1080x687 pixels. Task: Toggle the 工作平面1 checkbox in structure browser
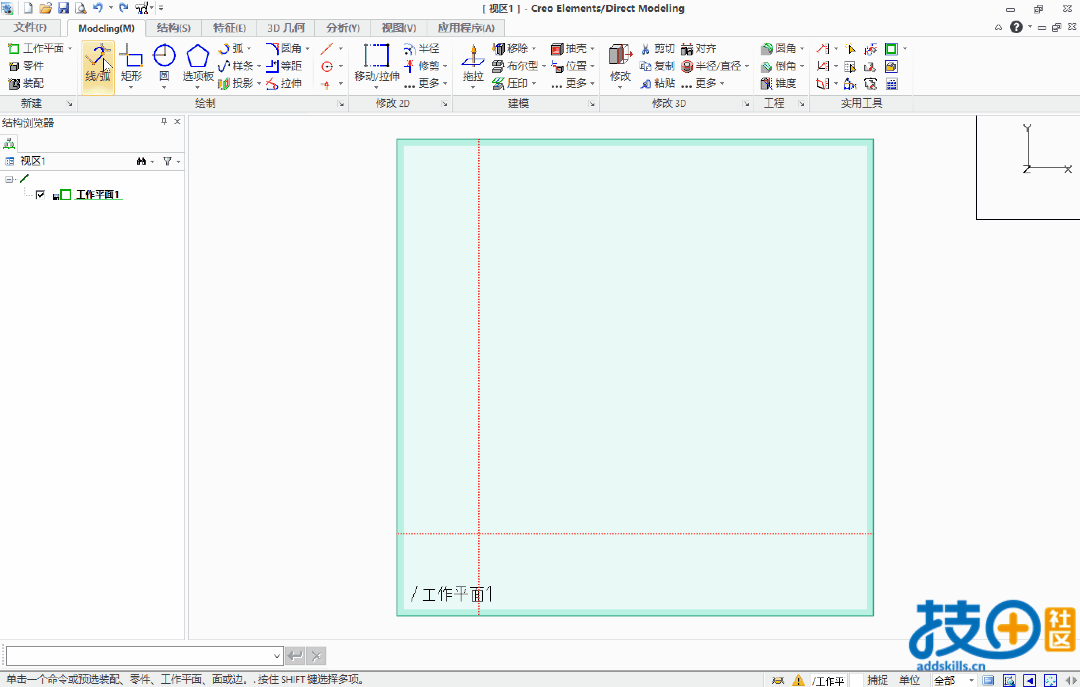click(x=40, y=195)
